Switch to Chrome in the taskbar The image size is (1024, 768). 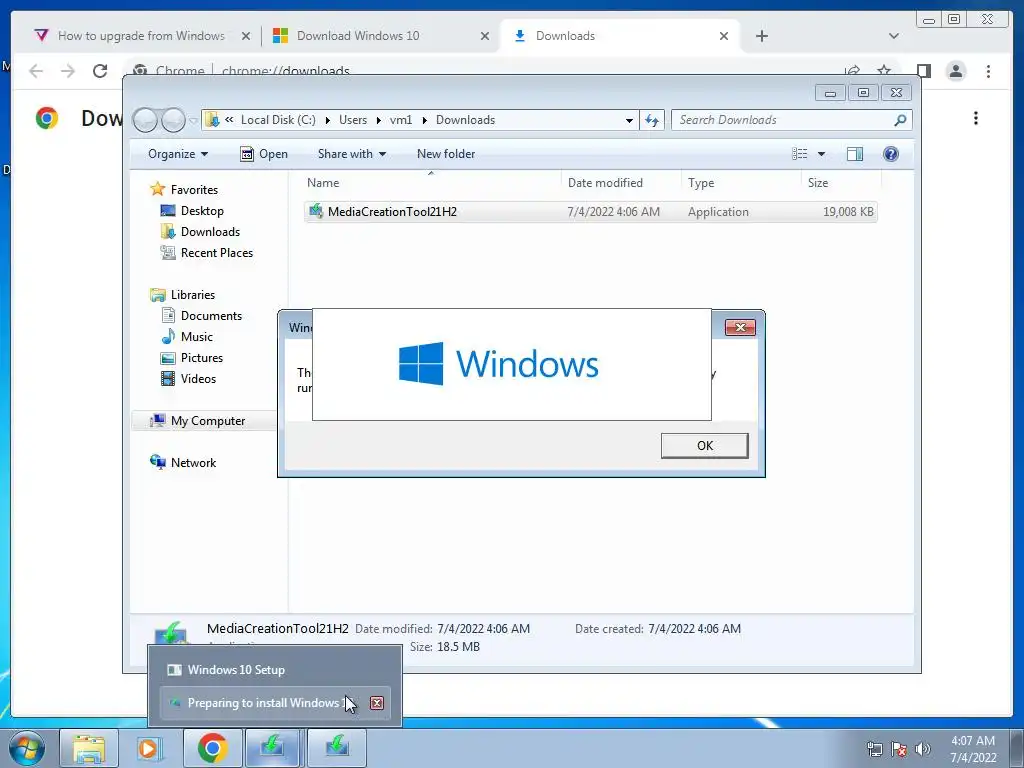coord(212,748)
